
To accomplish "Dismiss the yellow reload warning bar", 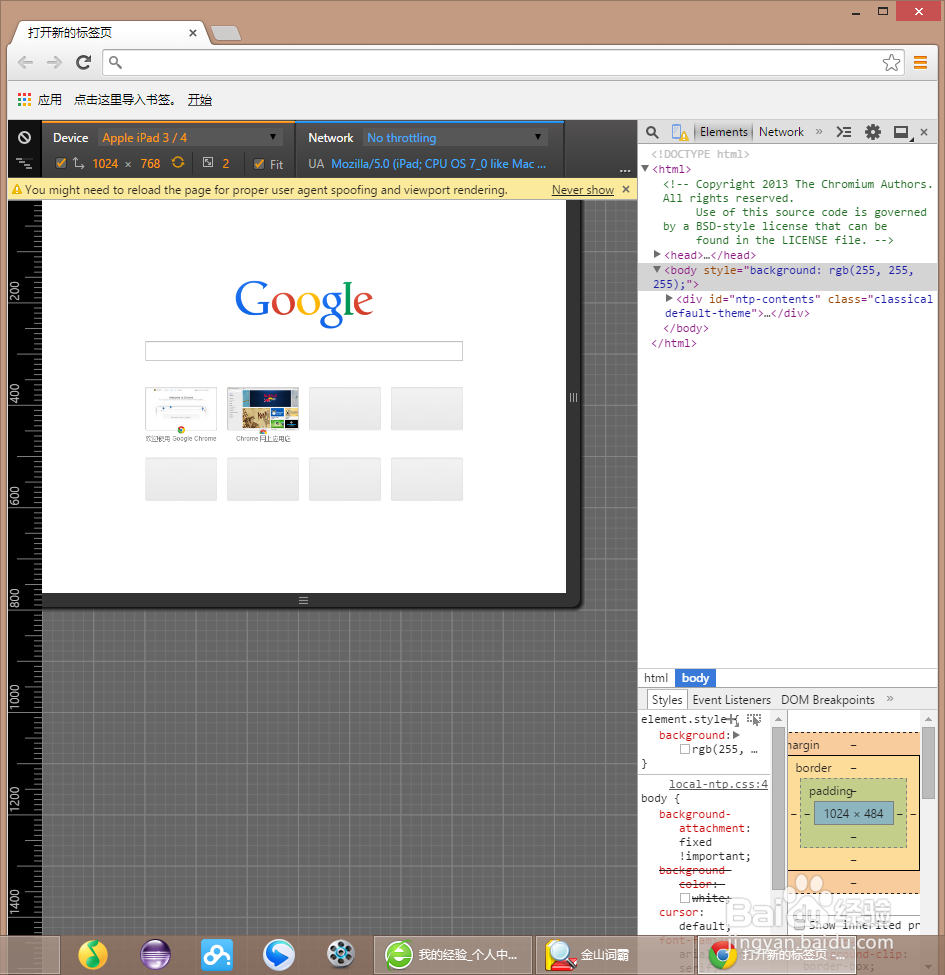I will [626, 189].
